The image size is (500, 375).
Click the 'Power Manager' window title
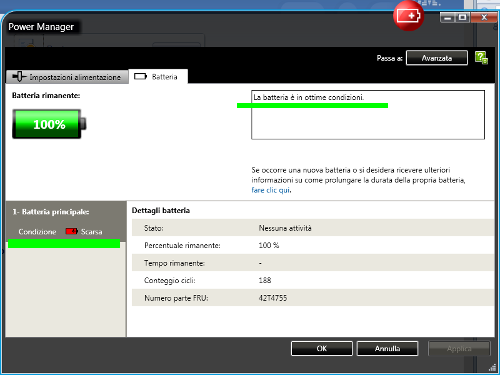pyautogui.click(x=41, y=27)
